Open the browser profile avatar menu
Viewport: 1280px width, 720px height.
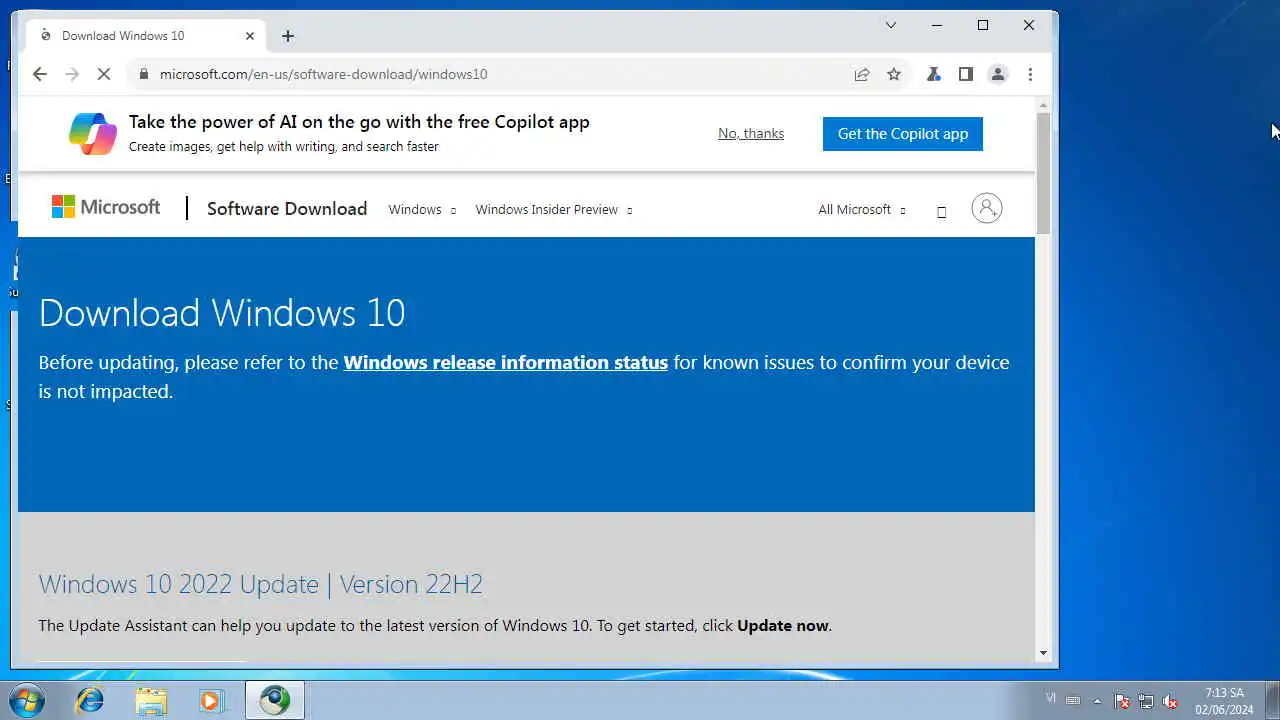997,74
